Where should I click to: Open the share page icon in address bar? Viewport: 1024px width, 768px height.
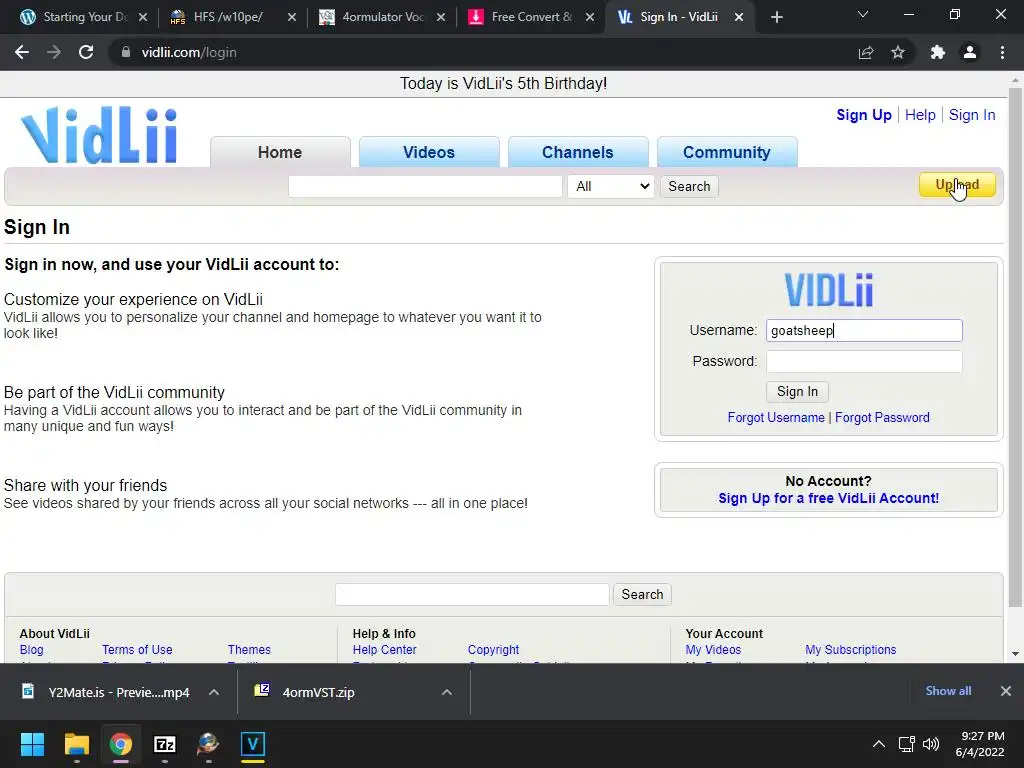(x=866, y=52)
